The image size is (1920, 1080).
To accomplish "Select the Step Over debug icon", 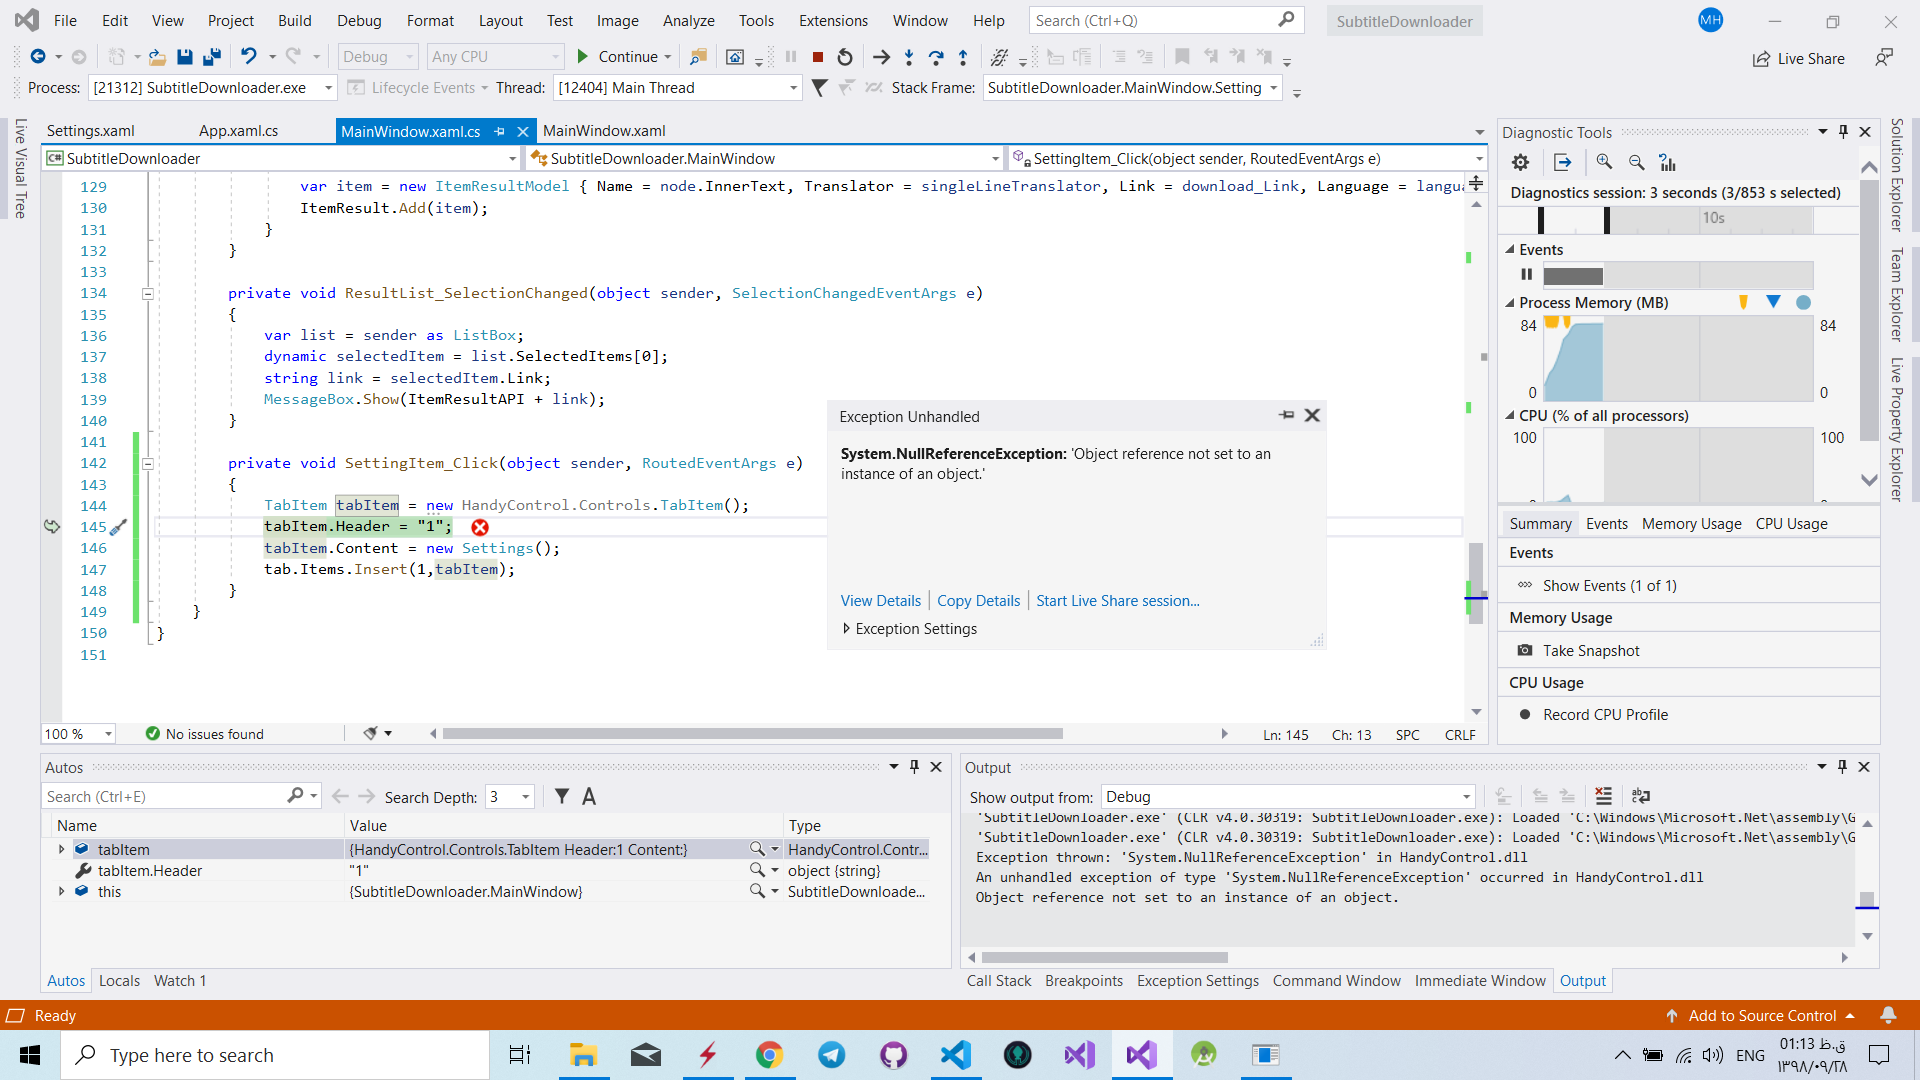I will (x=937, y=57).
